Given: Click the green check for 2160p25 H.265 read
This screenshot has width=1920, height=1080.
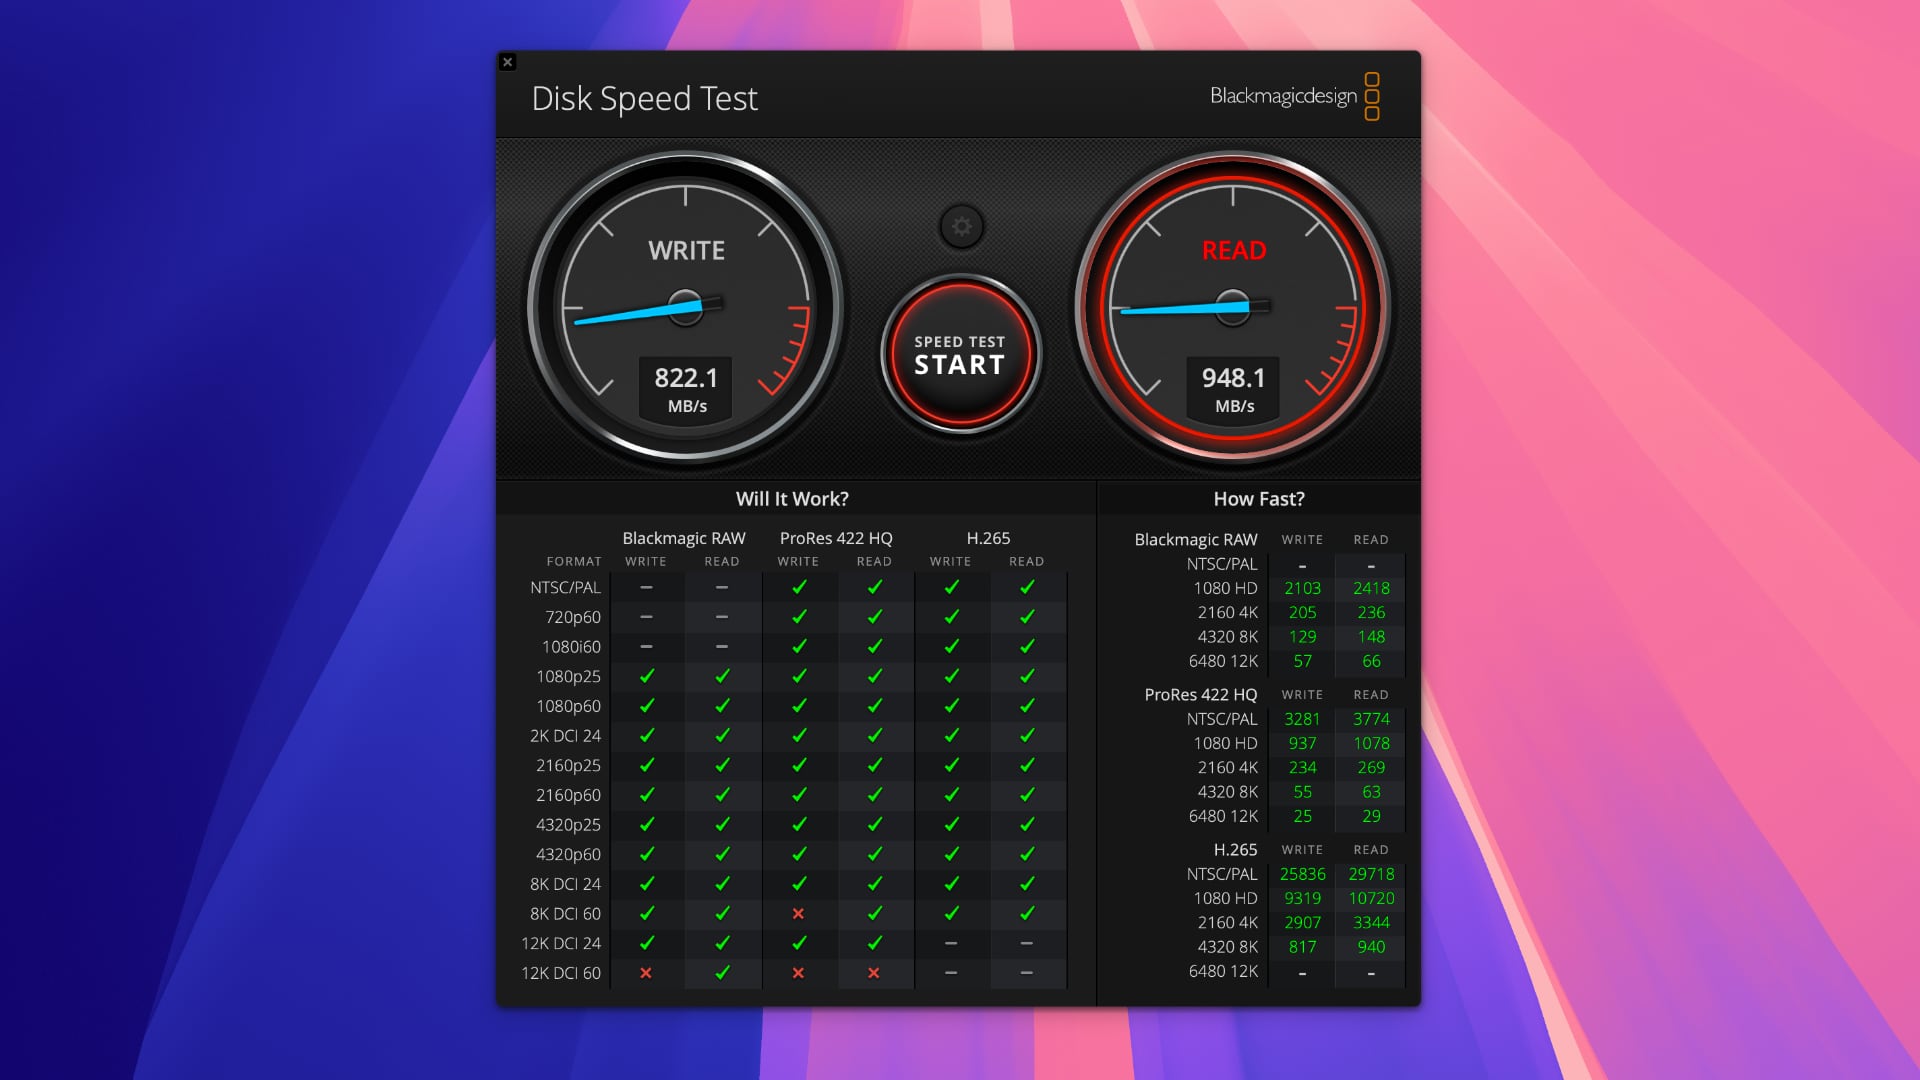Looking at the screenshot, I should tap(1027, 766).
